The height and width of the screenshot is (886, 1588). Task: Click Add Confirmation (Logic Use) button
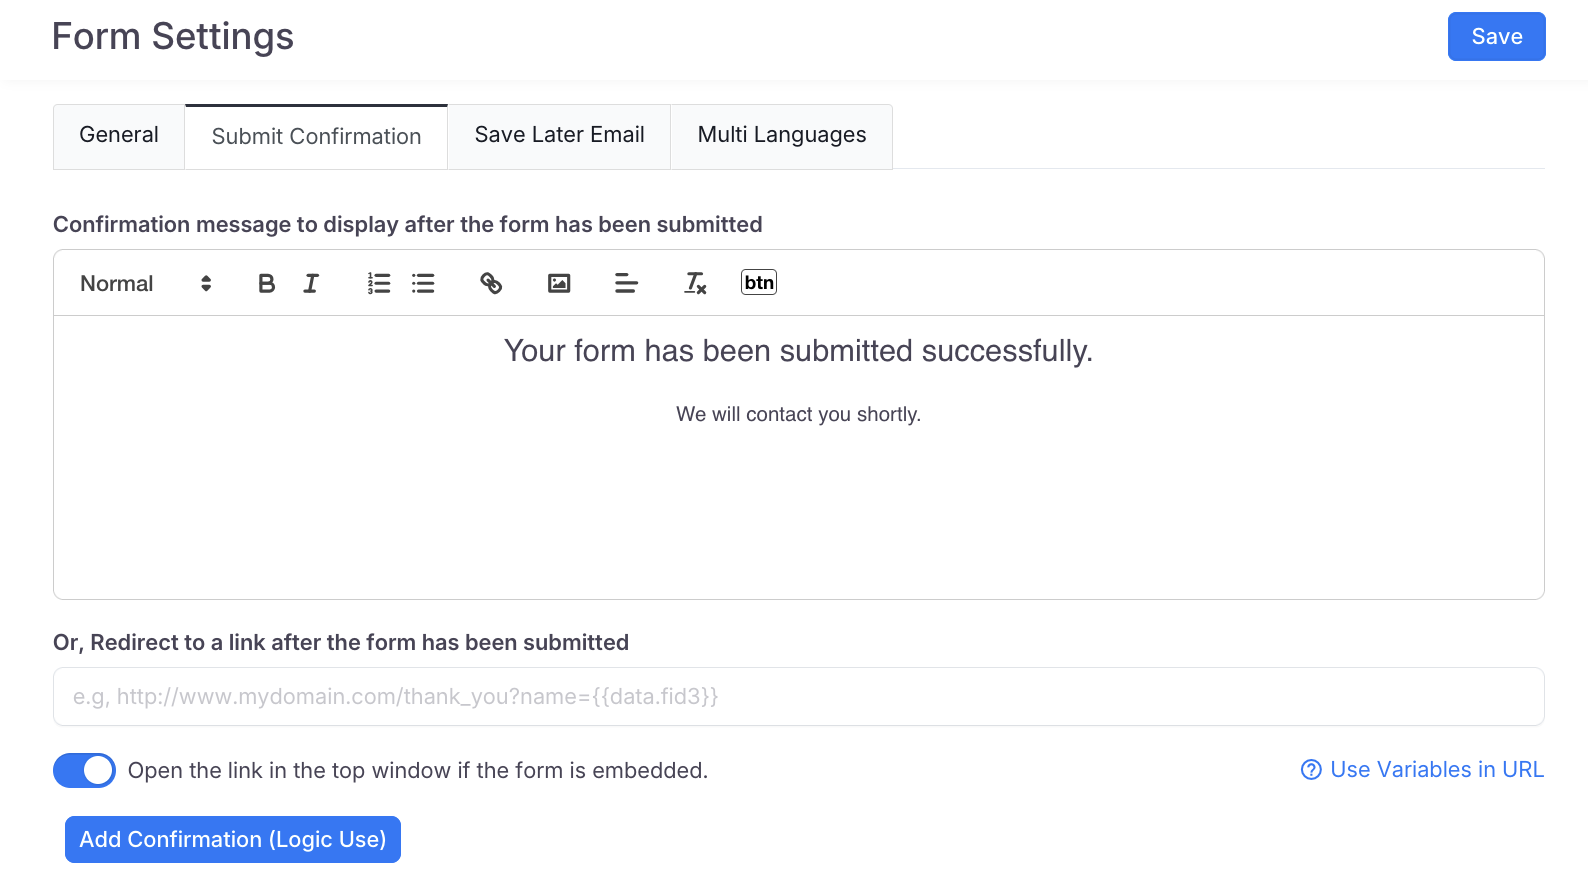pos(233,840)
